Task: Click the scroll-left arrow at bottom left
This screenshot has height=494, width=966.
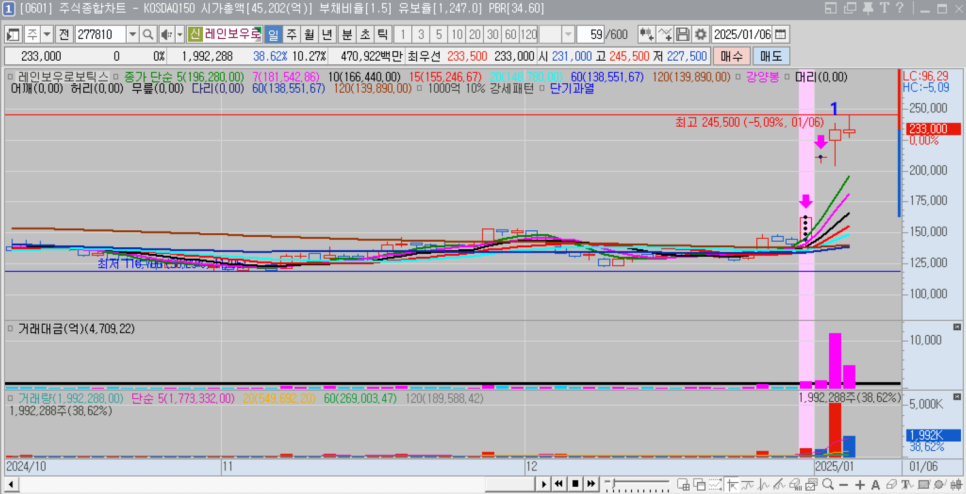Action: pos(11,485)
